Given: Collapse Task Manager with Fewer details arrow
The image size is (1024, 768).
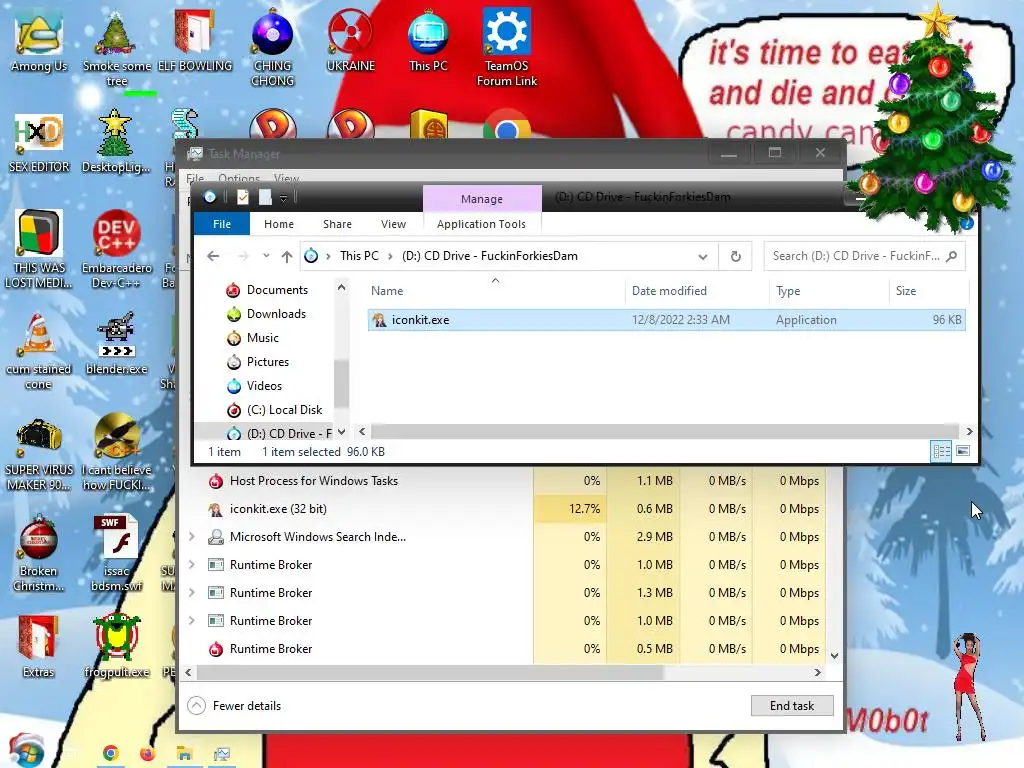Looking at the screenshot, I should point(197,705).
